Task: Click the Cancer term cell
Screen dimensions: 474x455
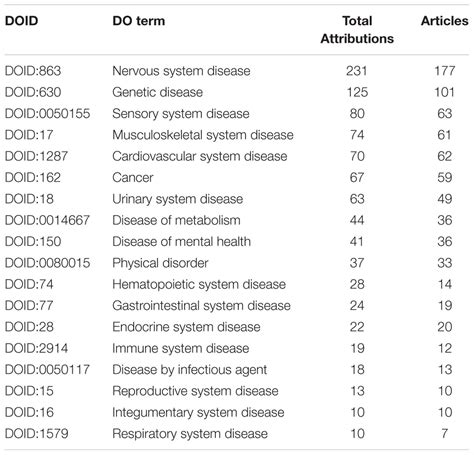Action: (x=133, y=178)
